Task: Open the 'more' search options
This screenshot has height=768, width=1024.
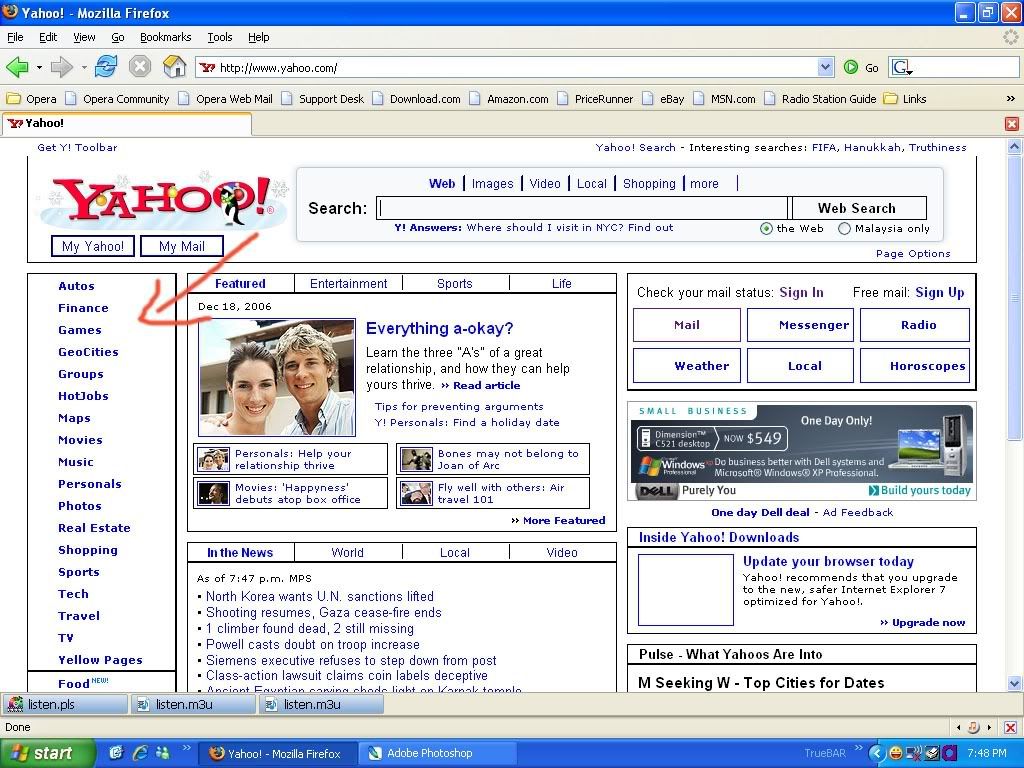Action: (704, 184)
